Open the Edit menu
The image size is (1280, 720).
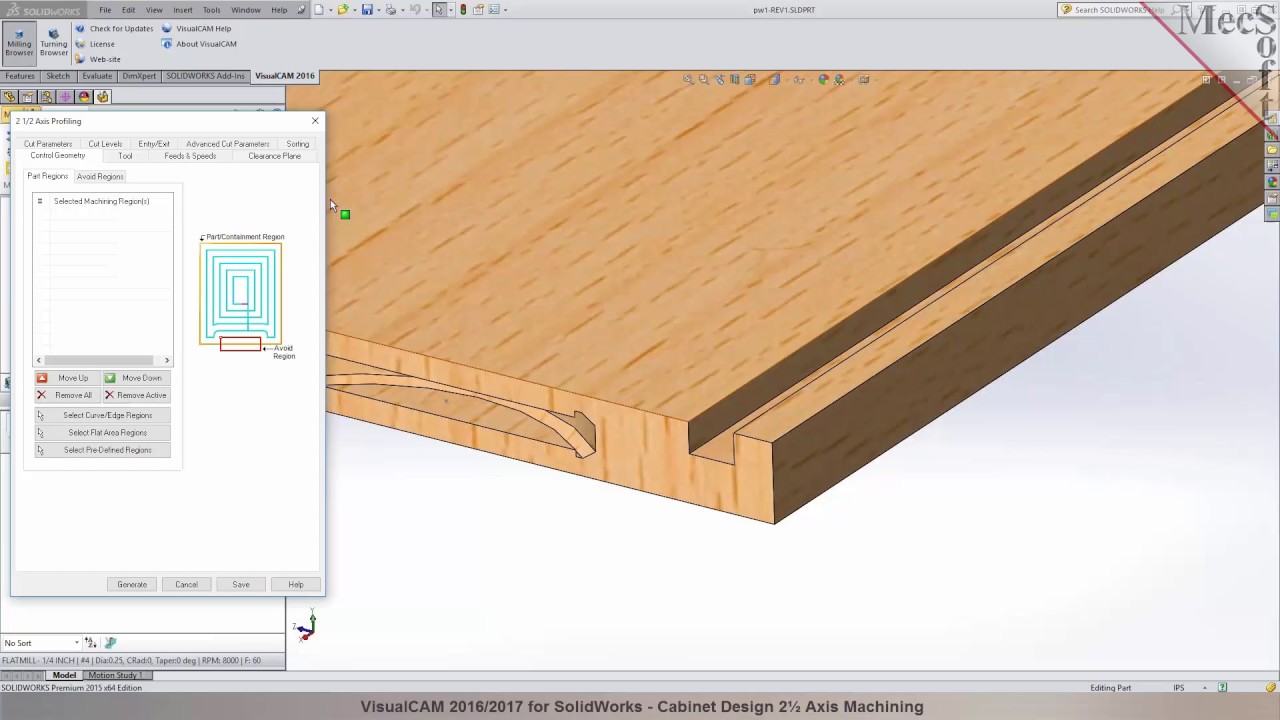[128, 10]
